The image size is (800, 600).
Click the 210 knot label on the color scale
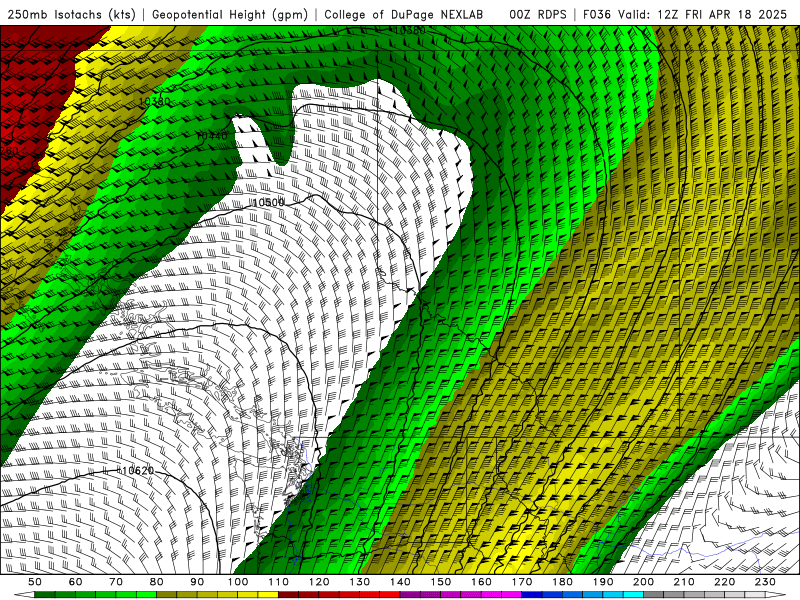point(684,582)
